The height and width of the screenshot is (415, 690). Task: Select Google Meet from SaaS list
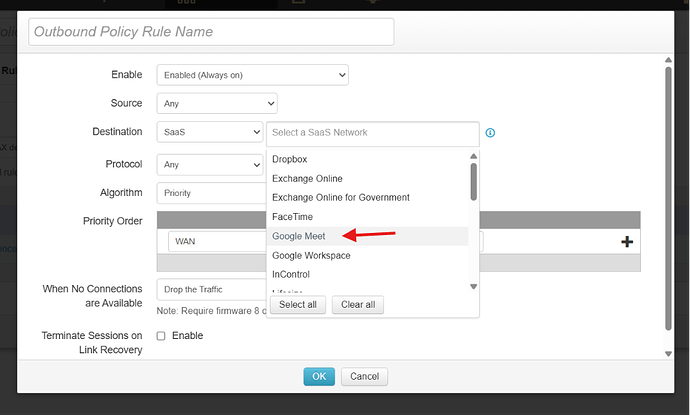367,236
